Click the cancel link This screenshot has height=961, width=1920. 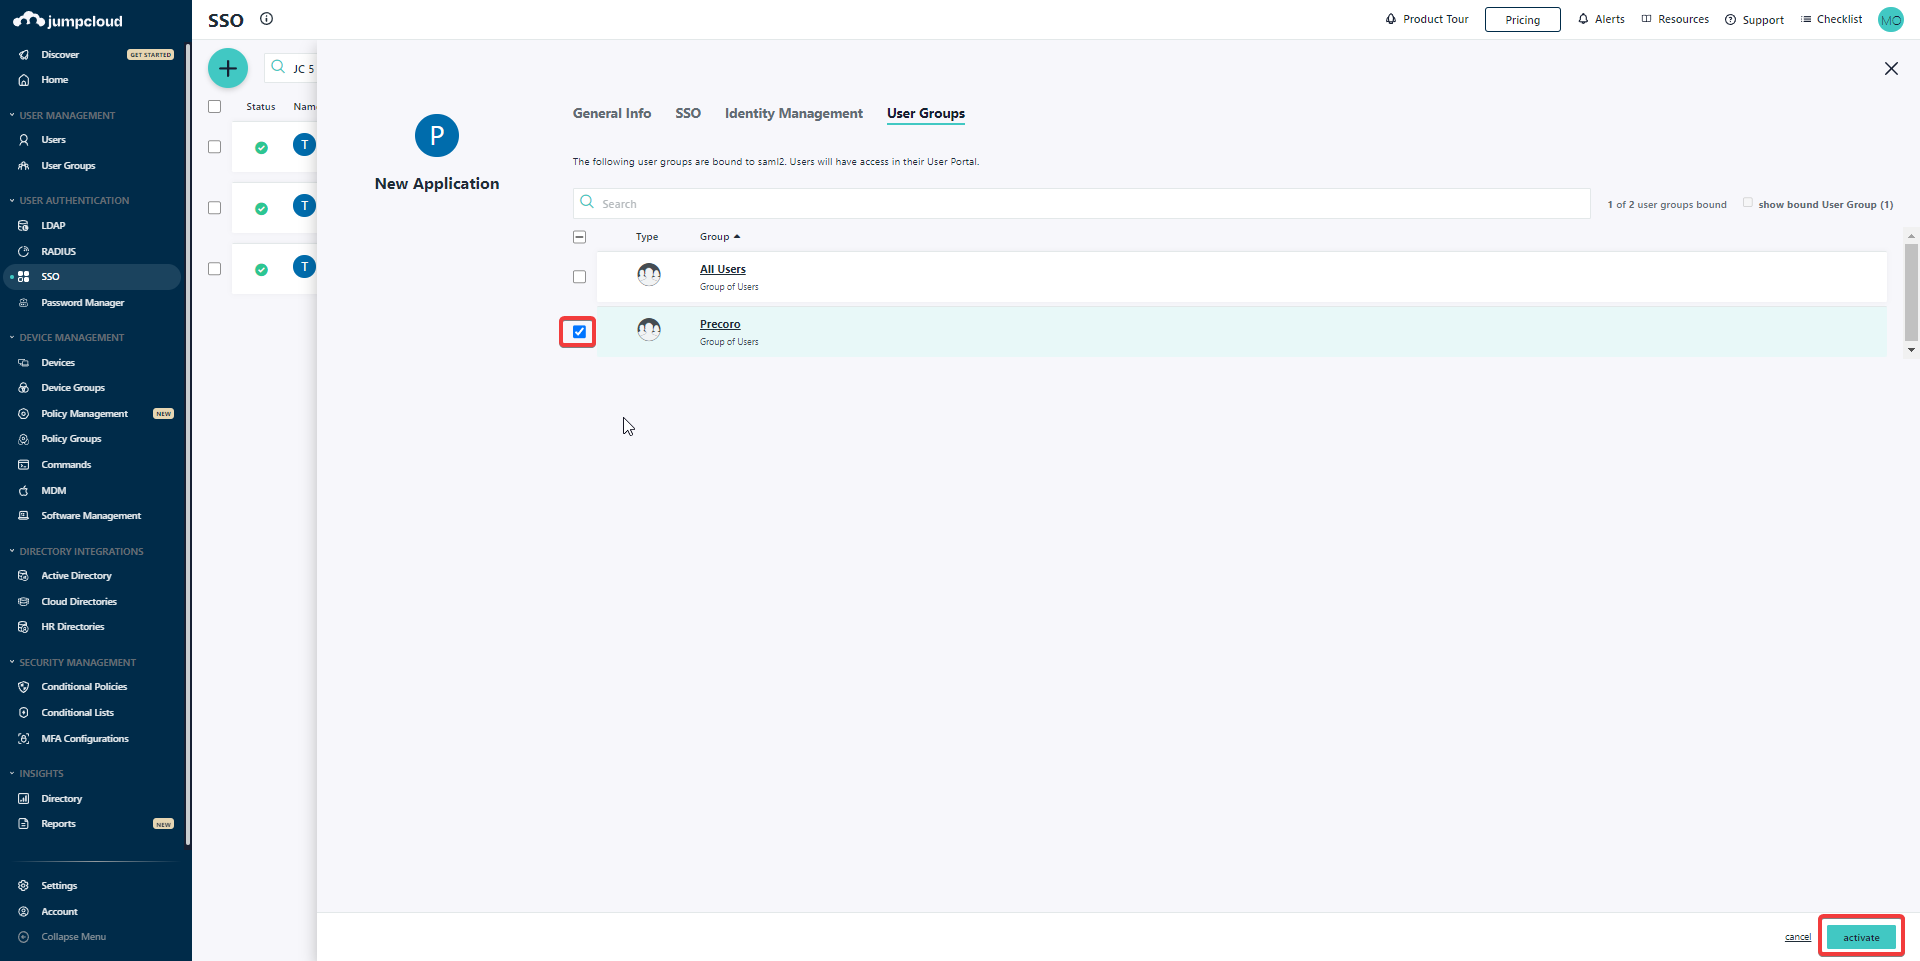[x=1798, y=938]
